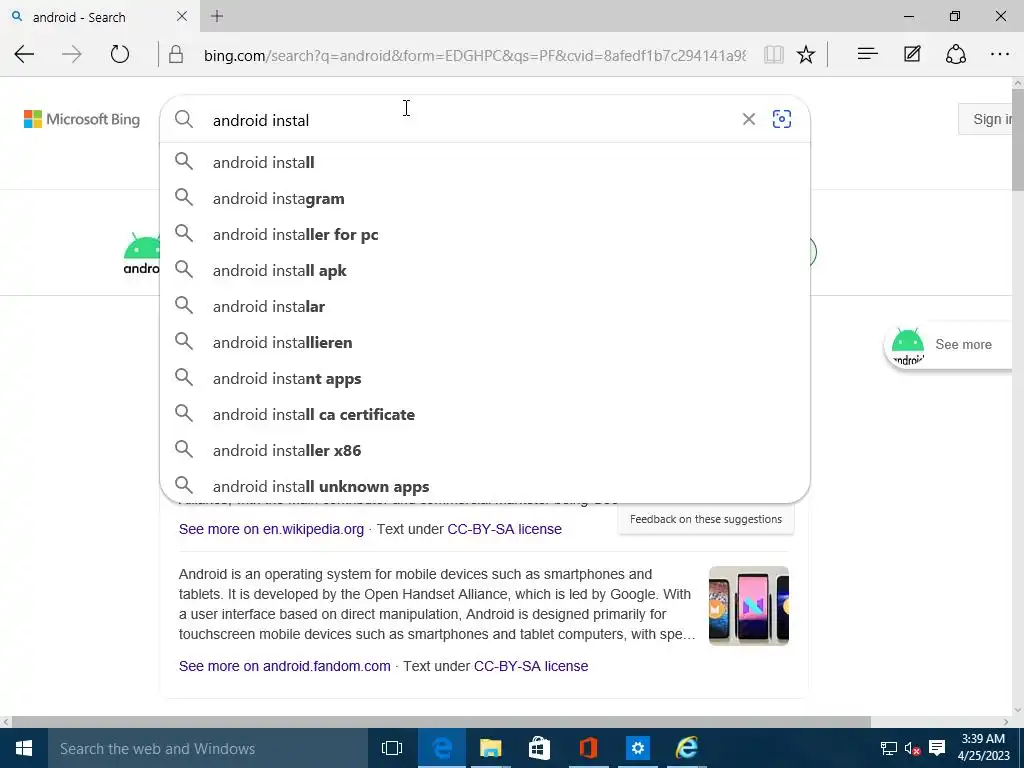Viewport: 1024px width, 768px height.
Task: Open the Action Center notification icon
Action: tap(937, 748)
